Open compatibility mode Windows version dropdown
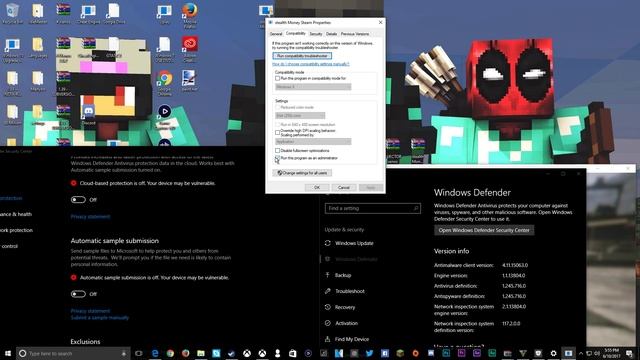The image size is (640, 360). pyautogui.click(x=313, y=87)
